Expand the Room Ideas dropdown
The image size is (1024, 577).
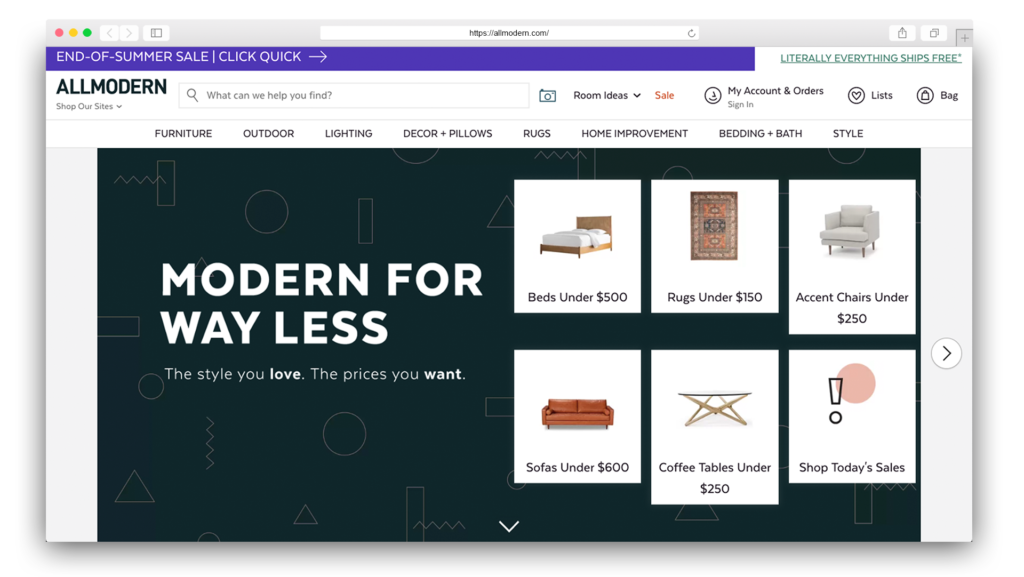[x=607, y=95]
